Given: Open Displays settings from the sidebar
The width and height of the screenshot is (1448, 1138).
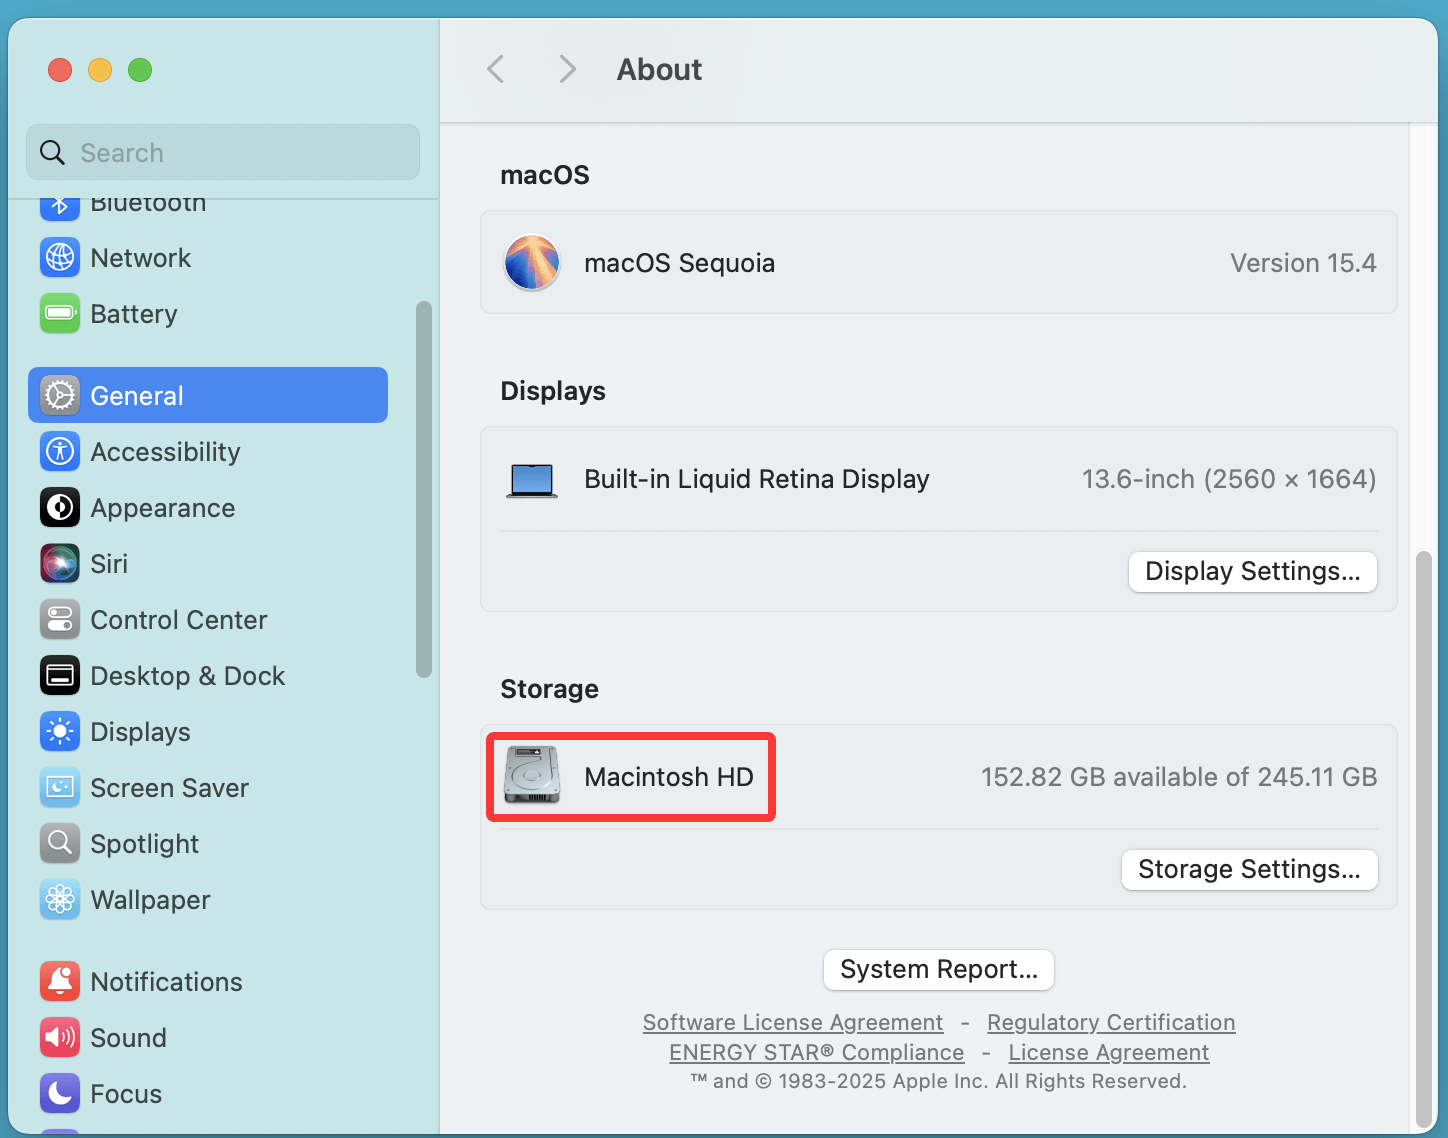Looking at the screenshot, I should click(x=141, y=731).
